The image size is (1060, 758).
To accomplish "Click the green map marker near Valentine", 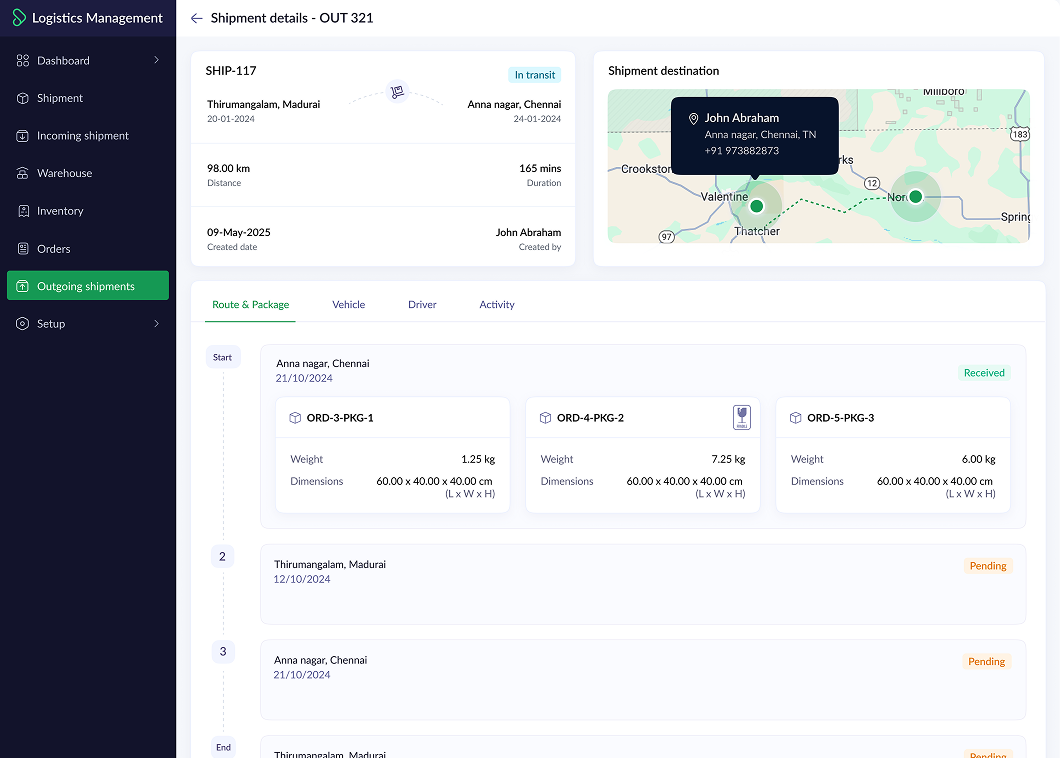I will pyautogui.click(x=757, y=206).
